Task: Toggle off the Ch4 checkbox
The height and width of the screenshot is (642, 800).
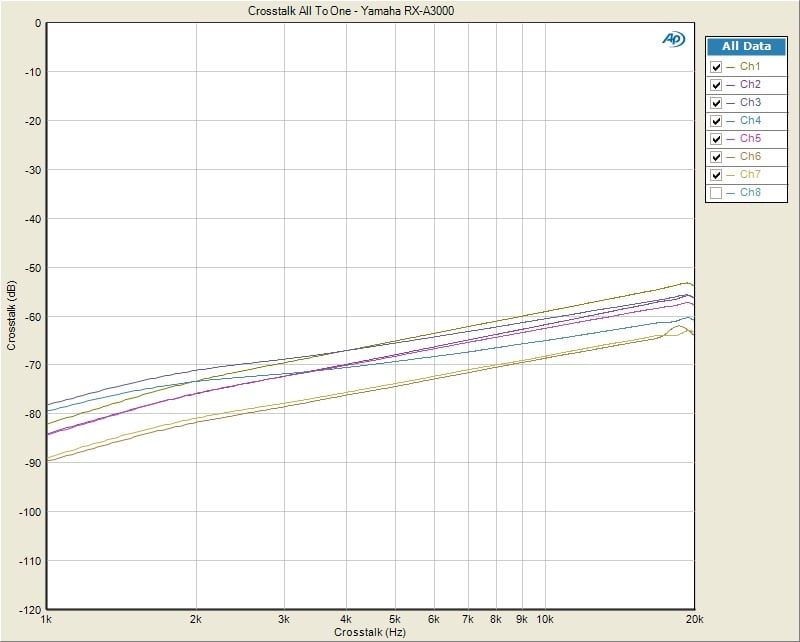Action: (x=715, y=121)
